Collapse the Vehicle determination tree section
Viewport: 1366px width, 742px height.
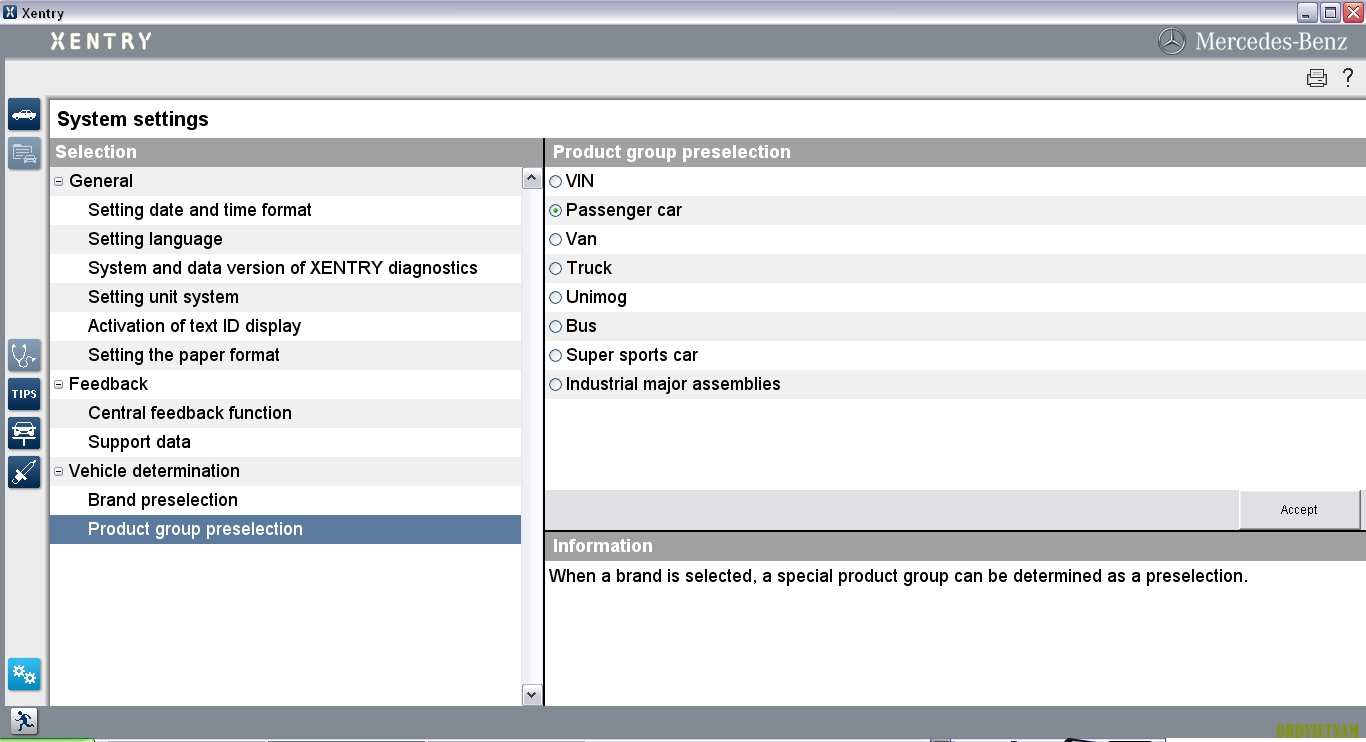coord(58,472)
